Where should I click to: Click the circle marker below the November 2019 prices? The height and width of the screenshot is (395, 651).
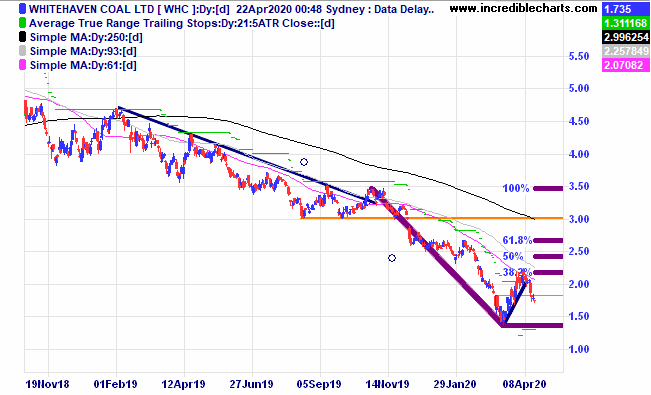point(392,258)
